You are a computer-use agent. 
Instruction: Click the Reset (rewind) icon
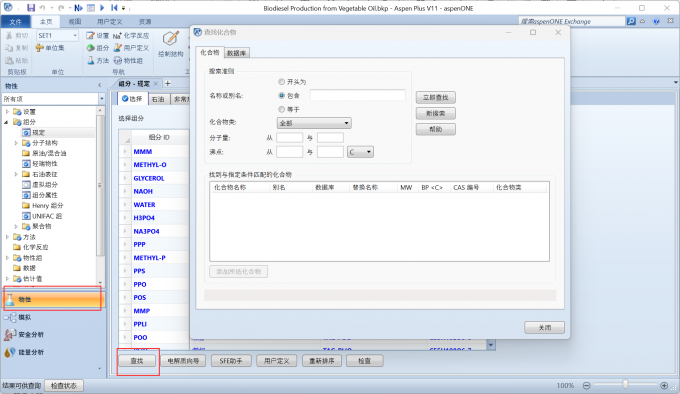coord(114,8)
